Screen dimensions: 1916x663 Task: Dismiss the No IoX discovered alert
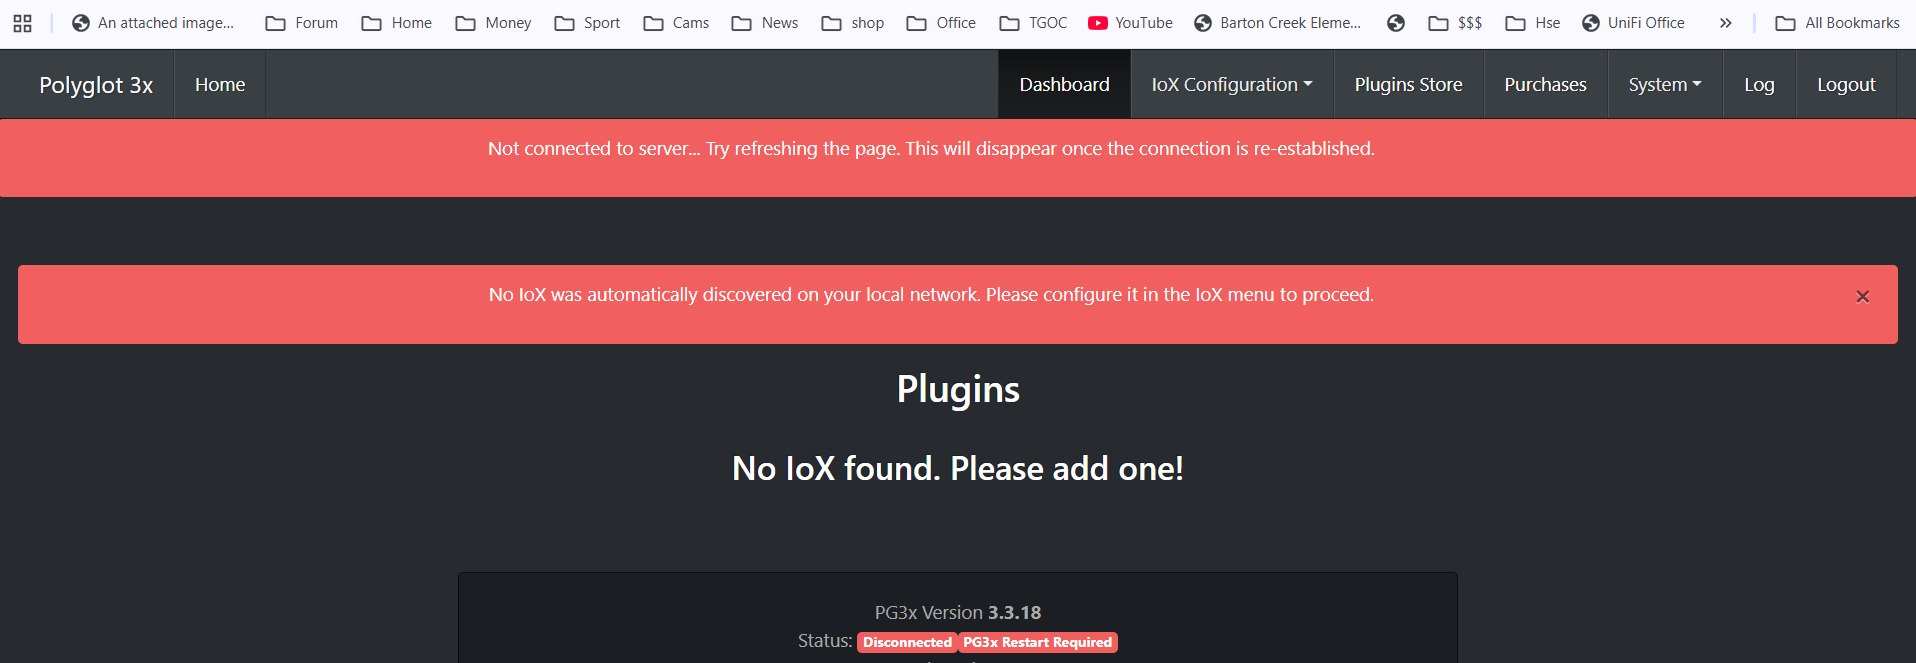tap(1862, 297)
